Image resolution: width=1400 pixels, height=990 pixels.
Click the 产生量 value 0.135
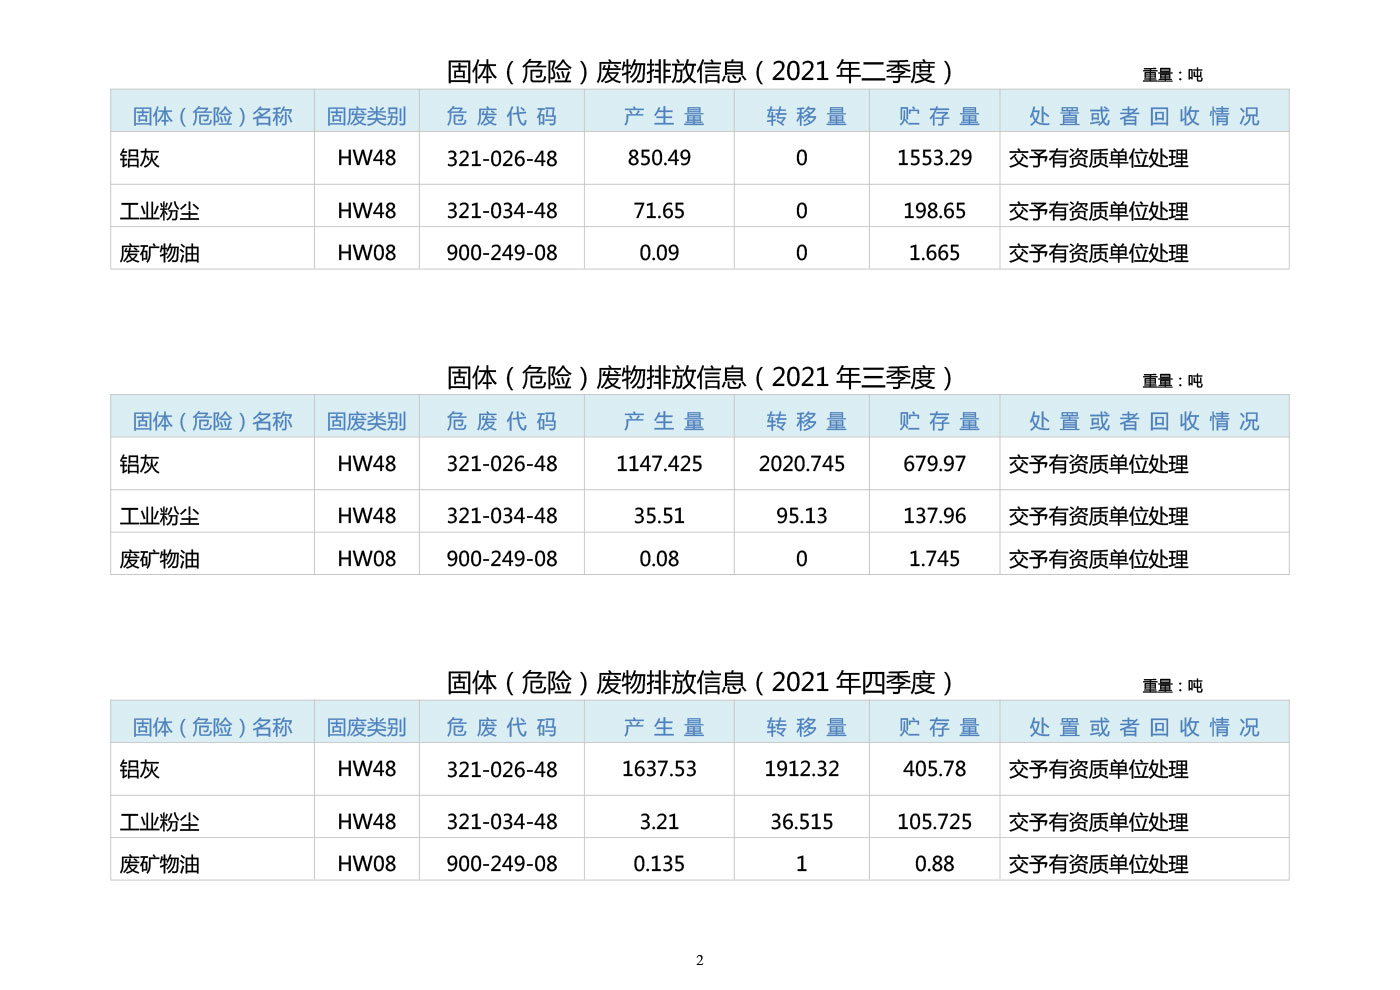click(x=659, y=864)
